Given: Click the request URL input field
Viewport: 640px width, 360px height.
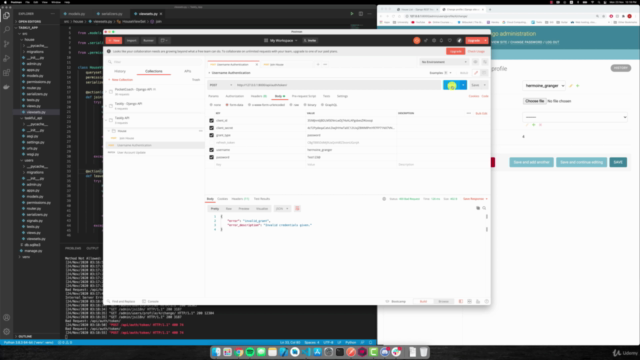Looking at the screenshot, I should [x=338, y=85].
